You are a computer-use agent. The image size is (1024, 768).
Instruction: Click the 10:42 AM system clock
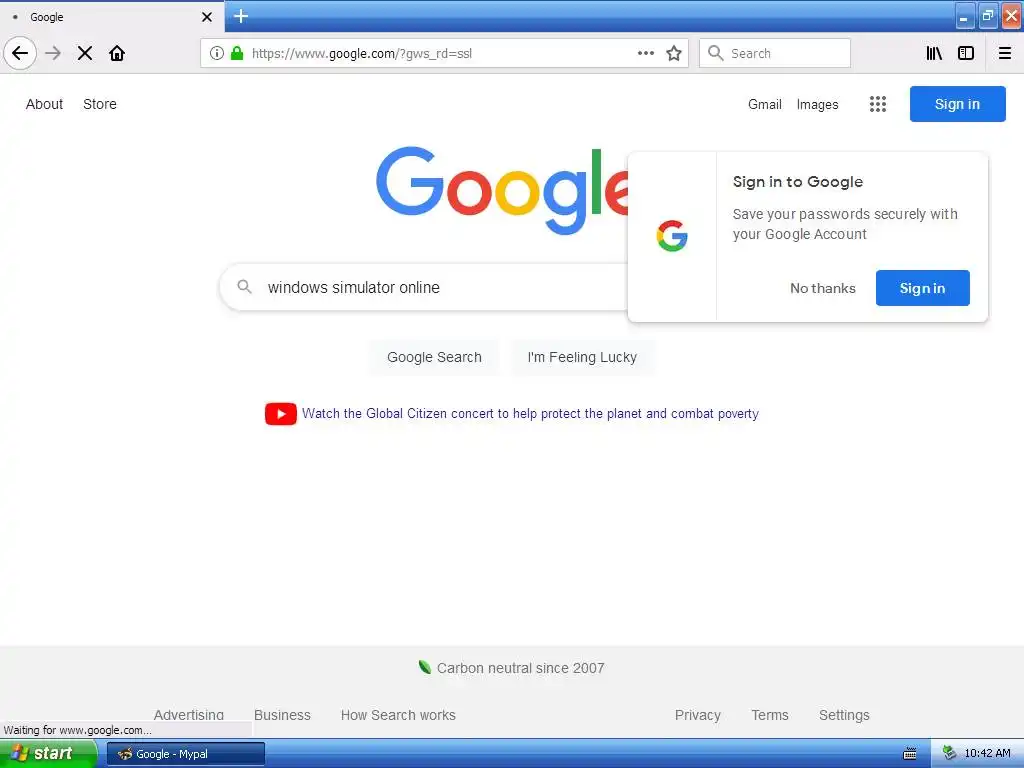click(987, 753)
